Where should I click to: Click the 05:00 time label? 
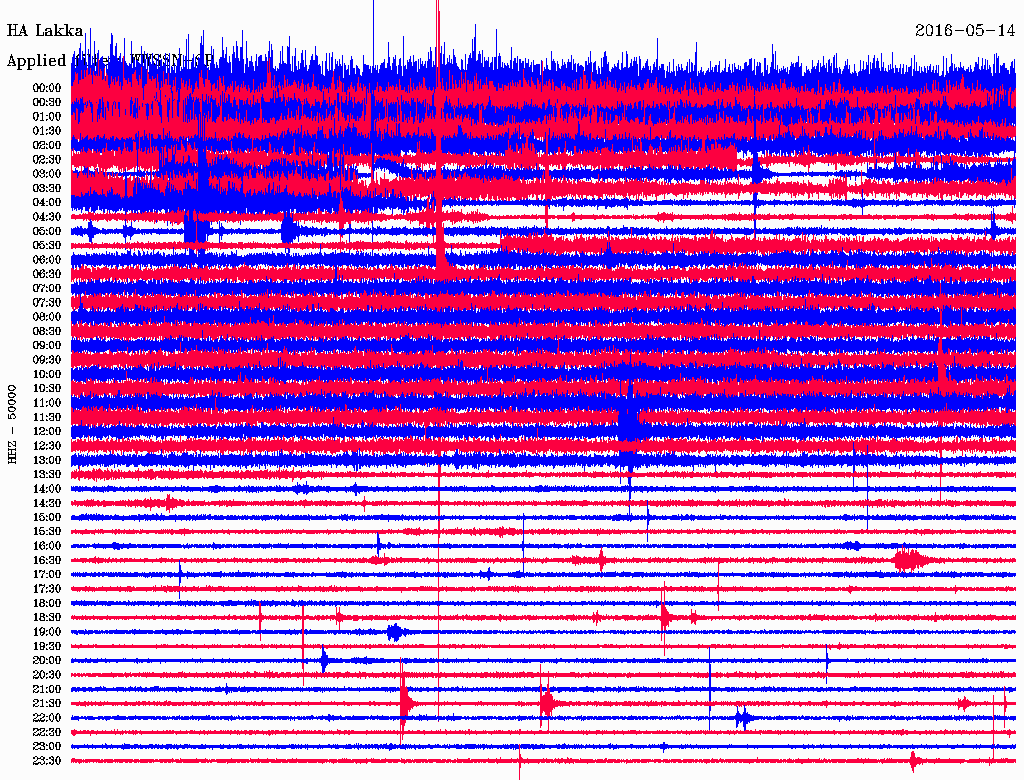(x=47, y=231)
